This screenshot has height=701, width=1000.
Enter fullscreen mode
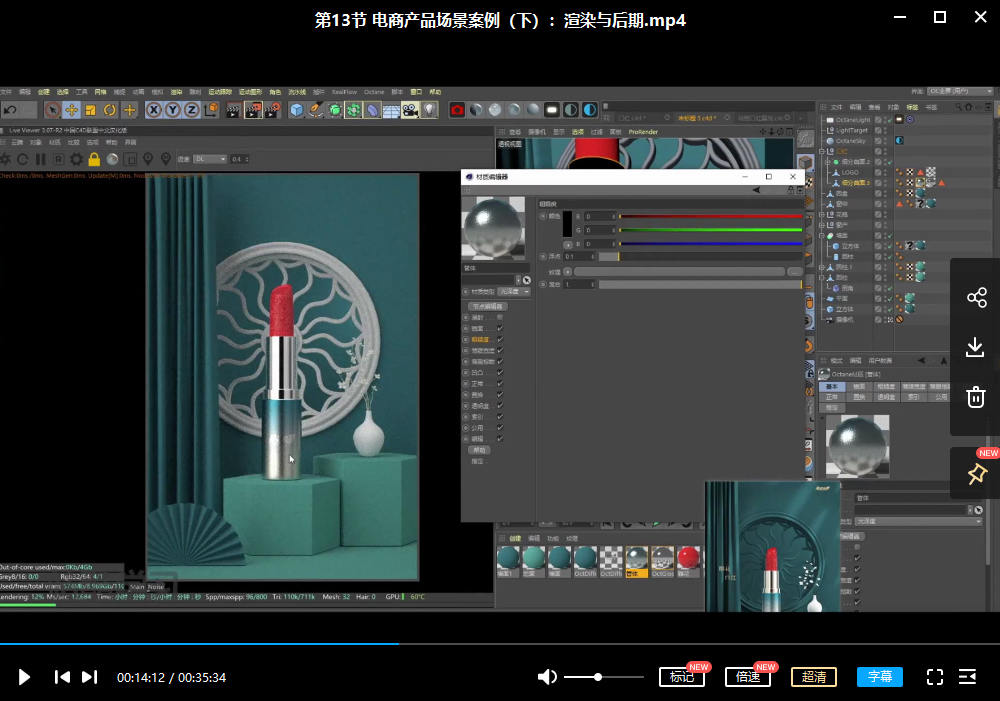pyautogui.click(x=935, y=677)
